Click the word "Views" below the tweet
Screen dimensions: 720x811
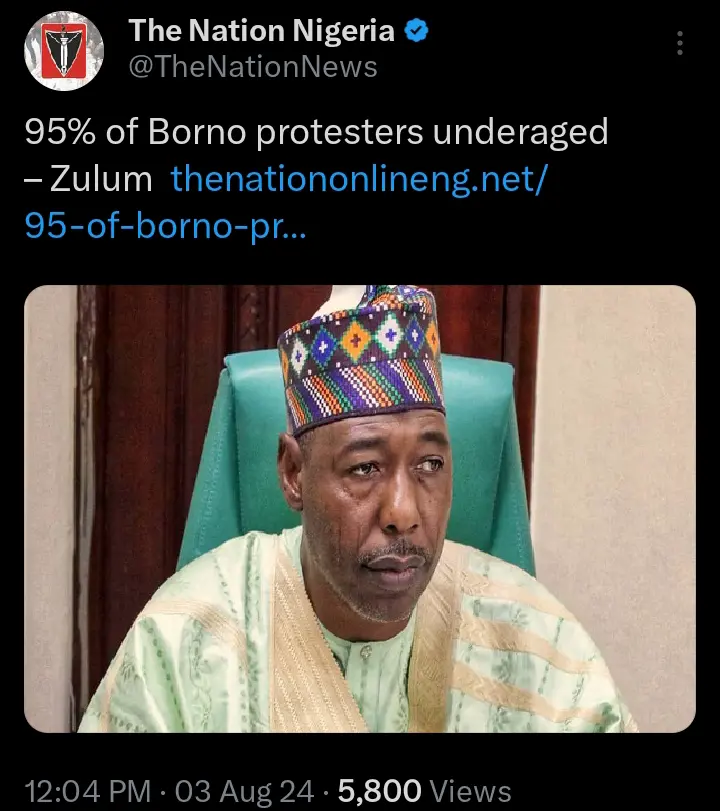470,793
